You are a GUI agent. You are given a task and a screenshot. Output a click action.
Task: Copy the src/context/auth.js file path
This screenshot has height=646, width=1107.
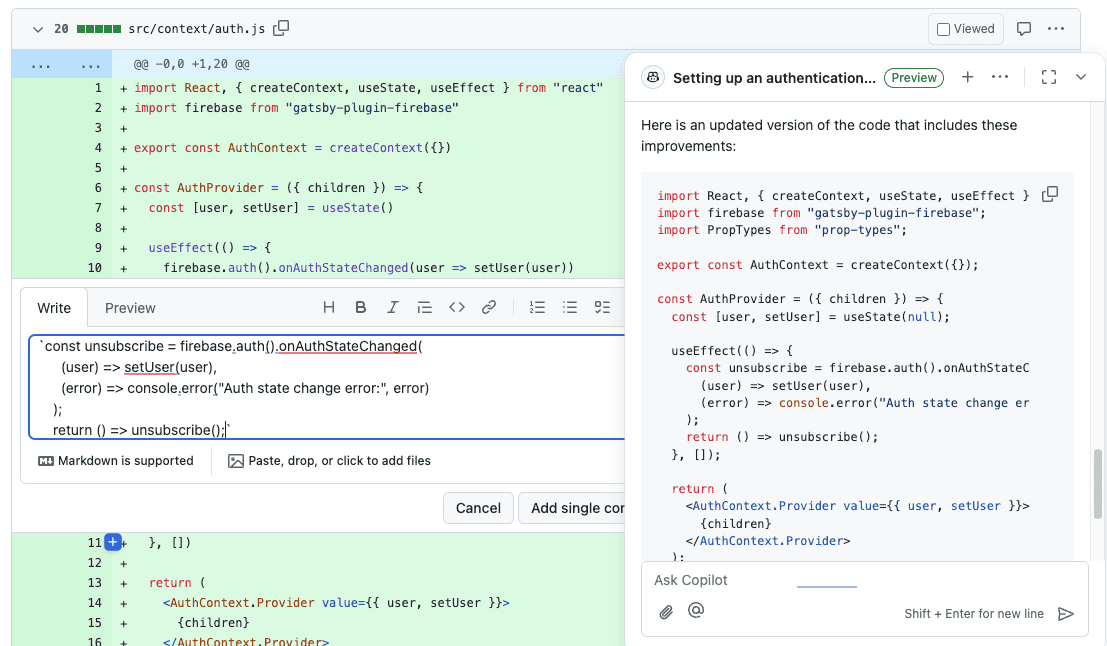(x=281, y=28)
